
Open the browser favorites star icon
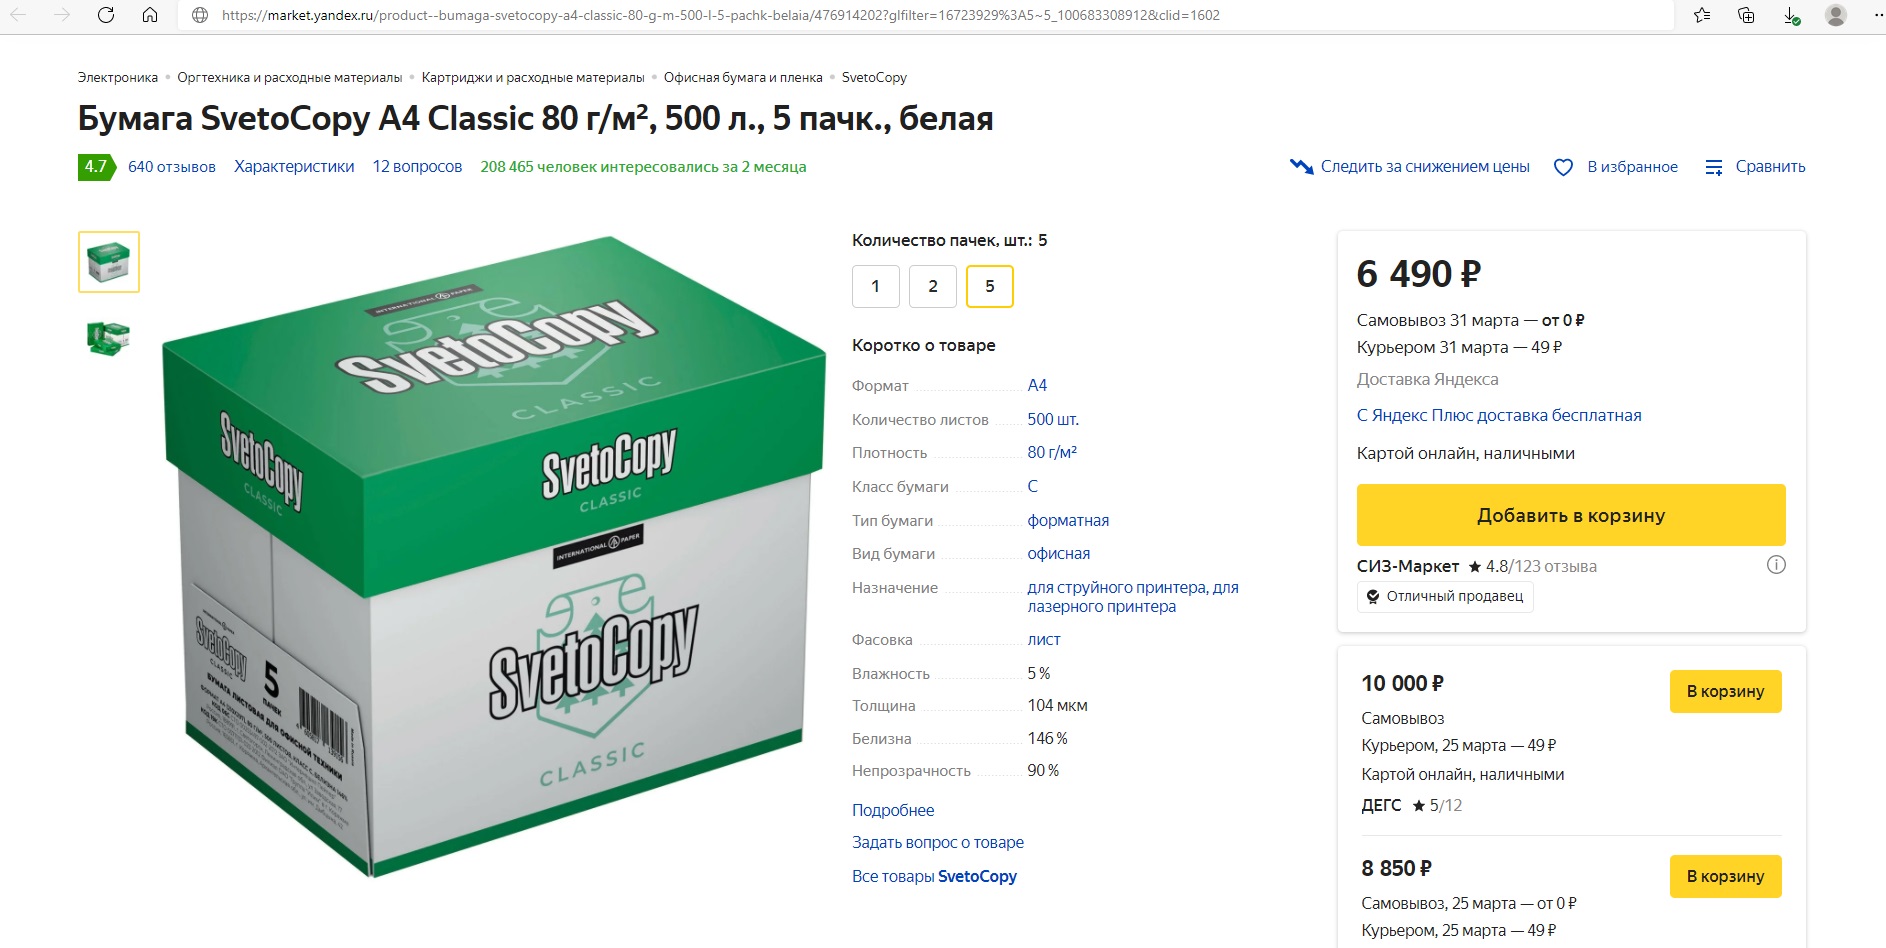(1702, 15)
